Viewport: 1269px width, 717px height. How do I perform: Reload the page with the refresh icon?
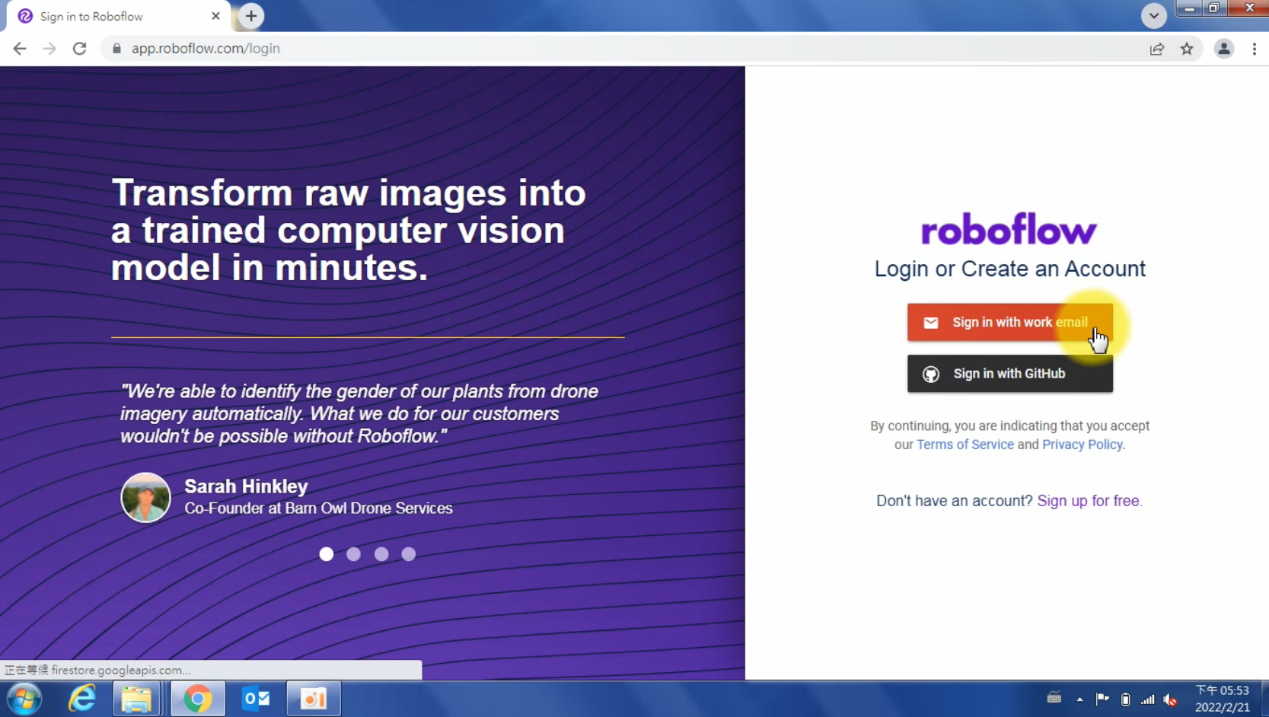coord(80,48)
